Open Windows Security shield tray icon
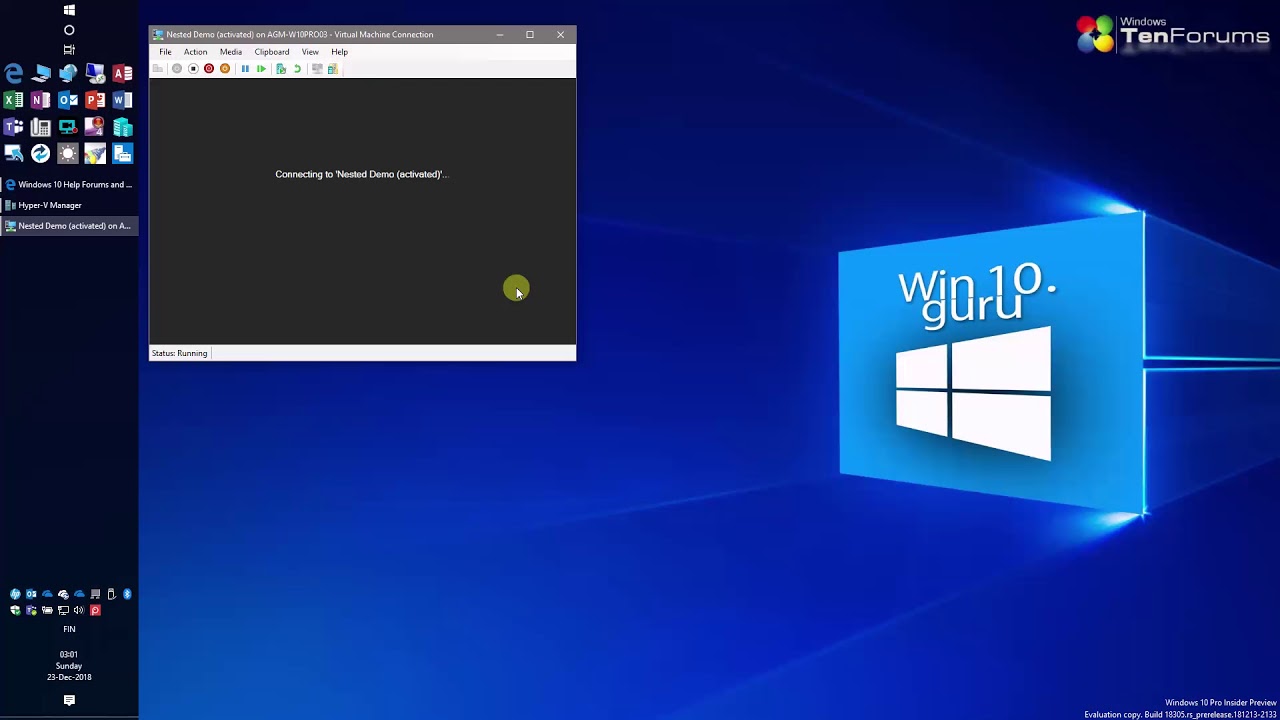The width and height of the screenshot is (1280, 720). pos(15,610)
